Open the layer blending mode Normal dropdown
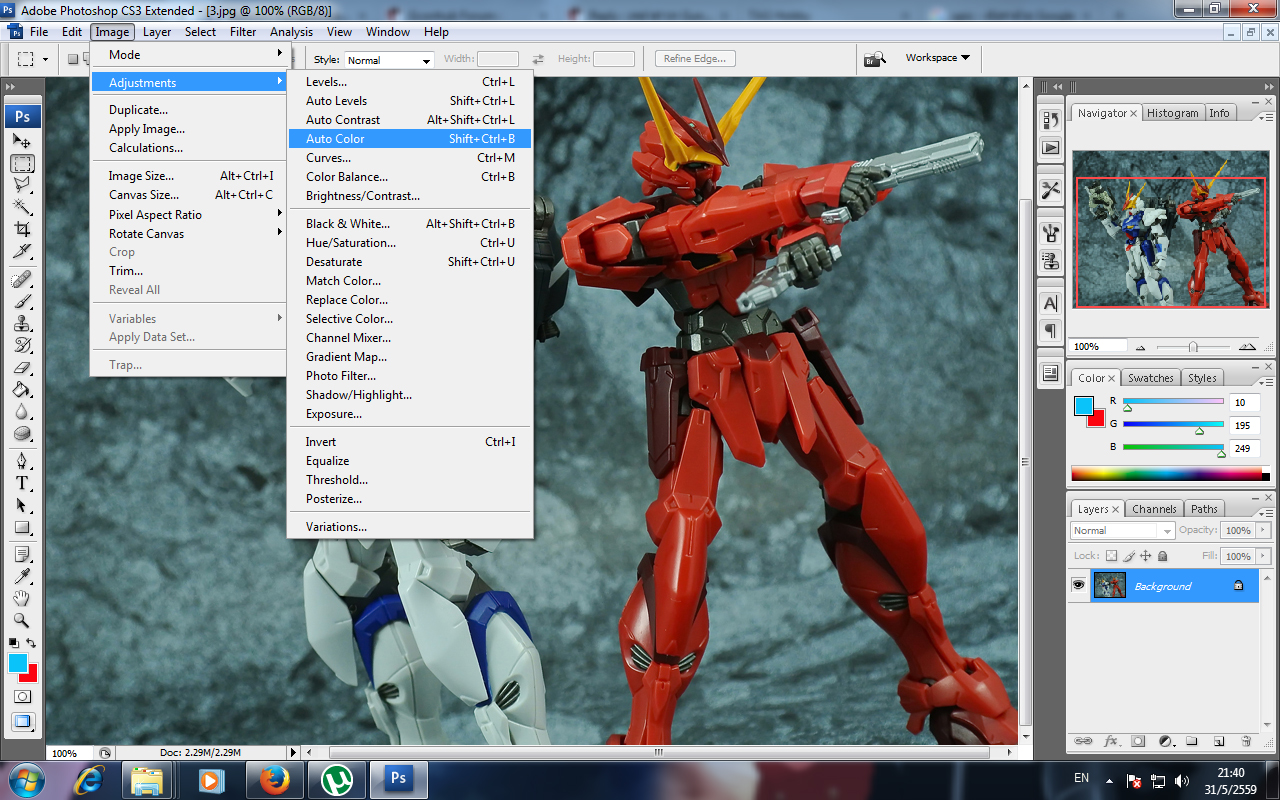1280x800 pixels. tap(1122, 531)
